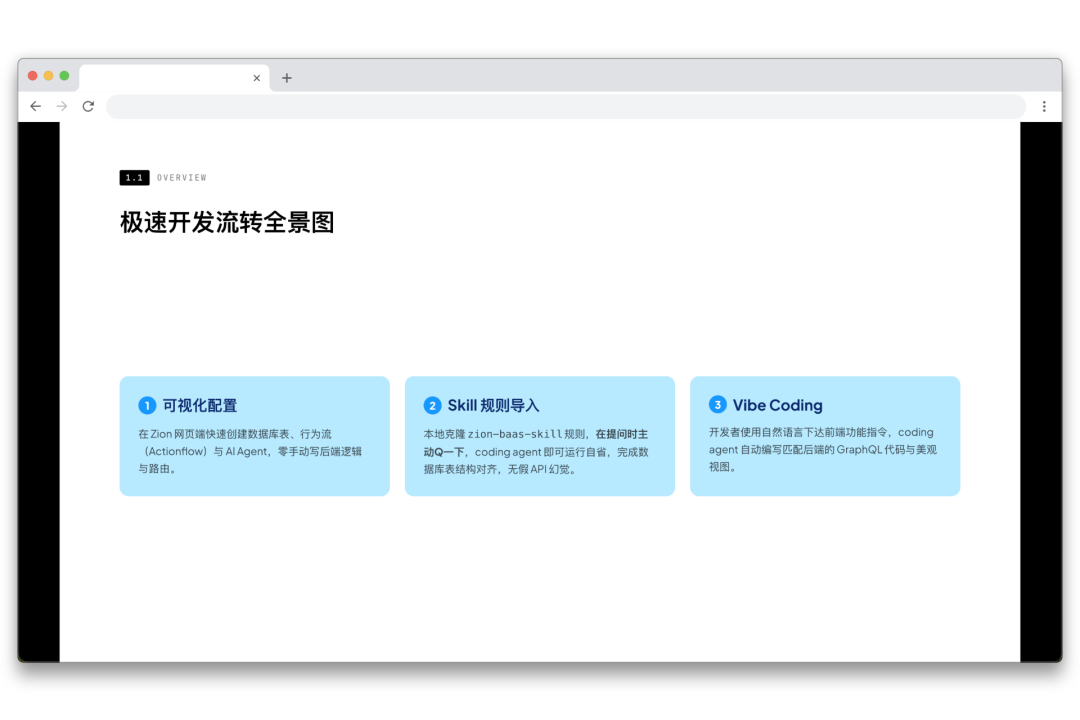The image size is (1080, 720).
Task: Reload the page with the refresh icon
Action: click(88, 106)
